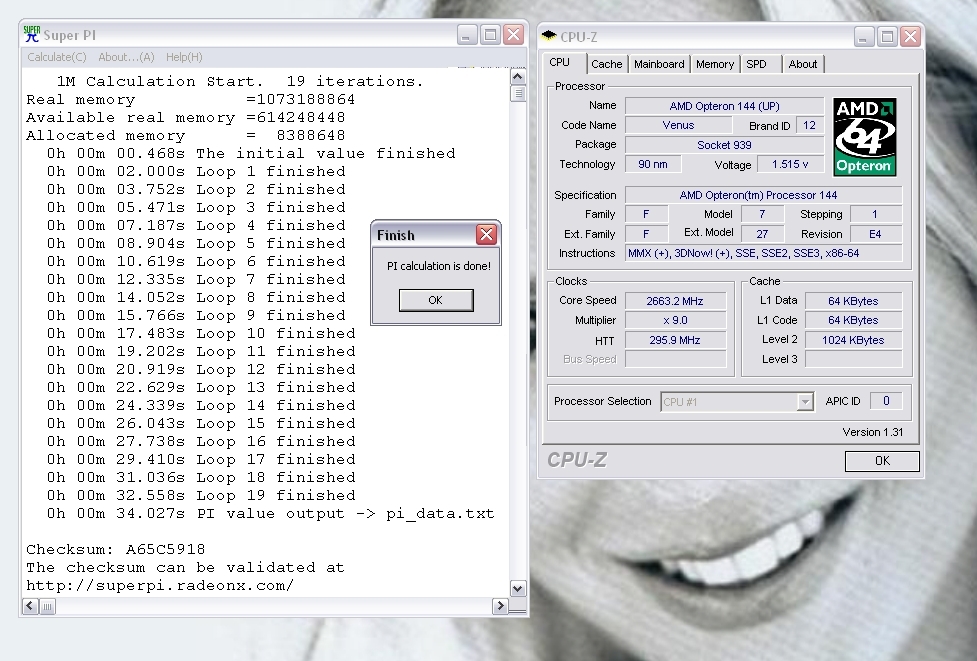This screenshot has width=977, height=661.
Task: Close the Finish dialog with the X
Action: (486, 235)
